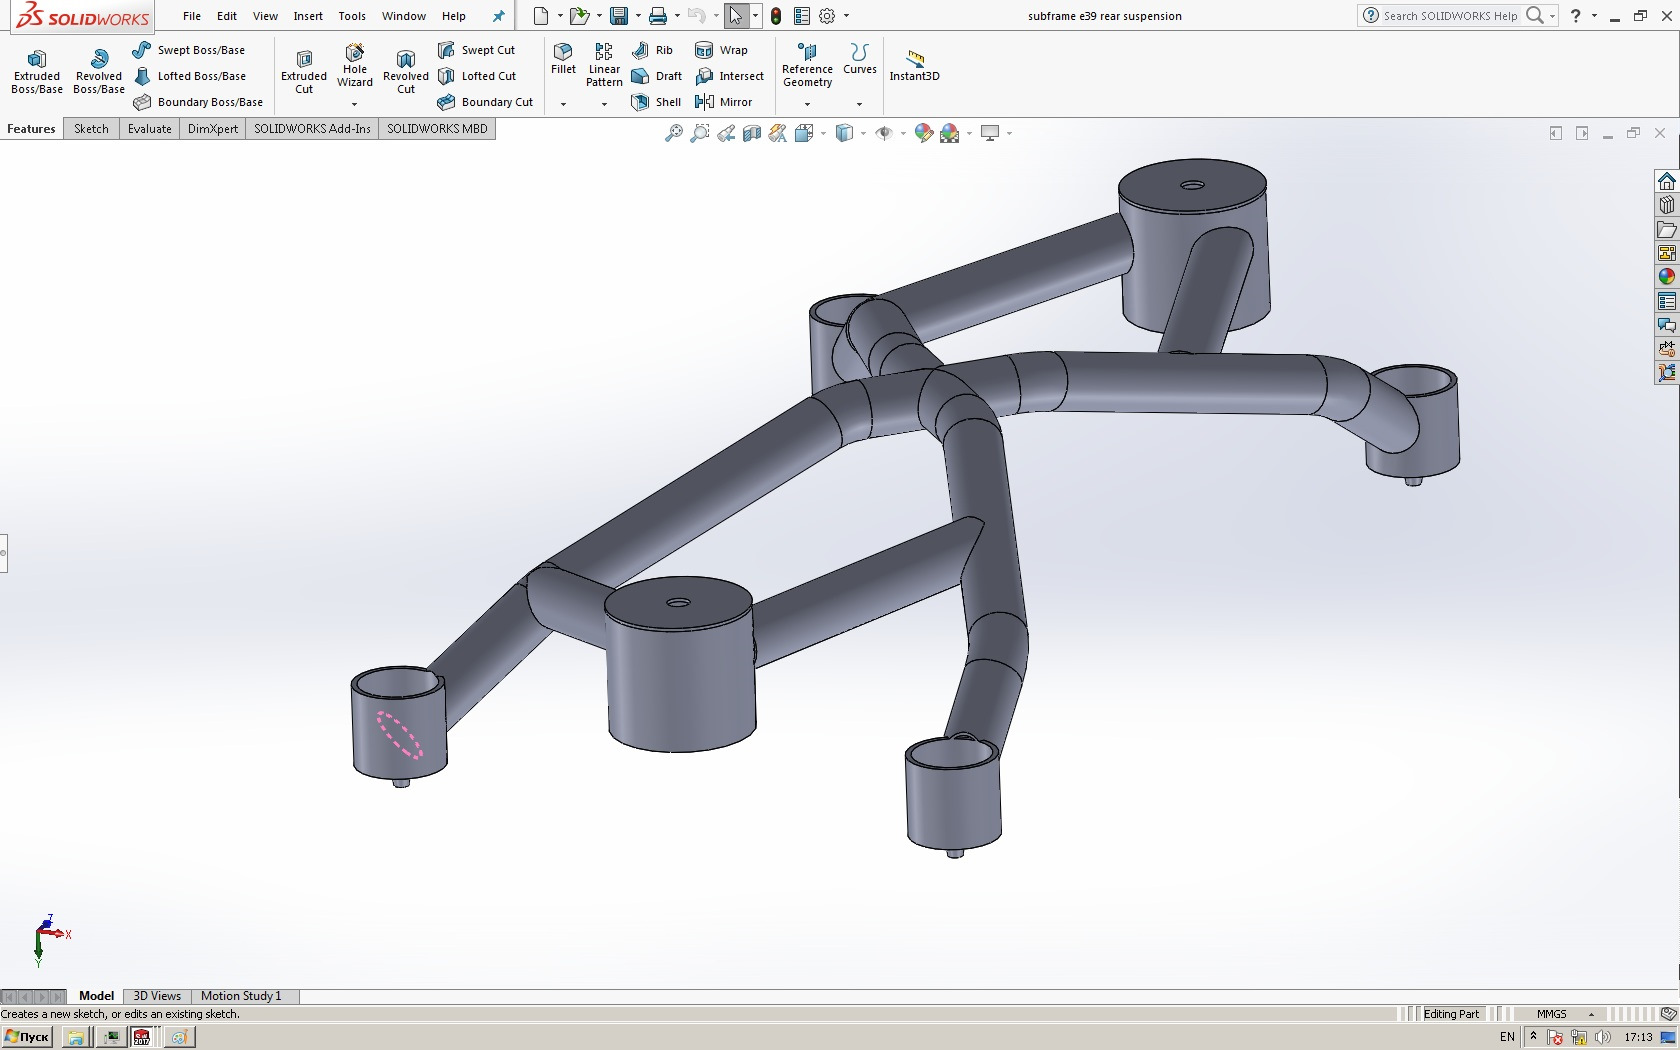Select the Extruded Boss/Base tool
Image resolution: width=1680 pixels, height=1050 pixels.
click(36, 68)
